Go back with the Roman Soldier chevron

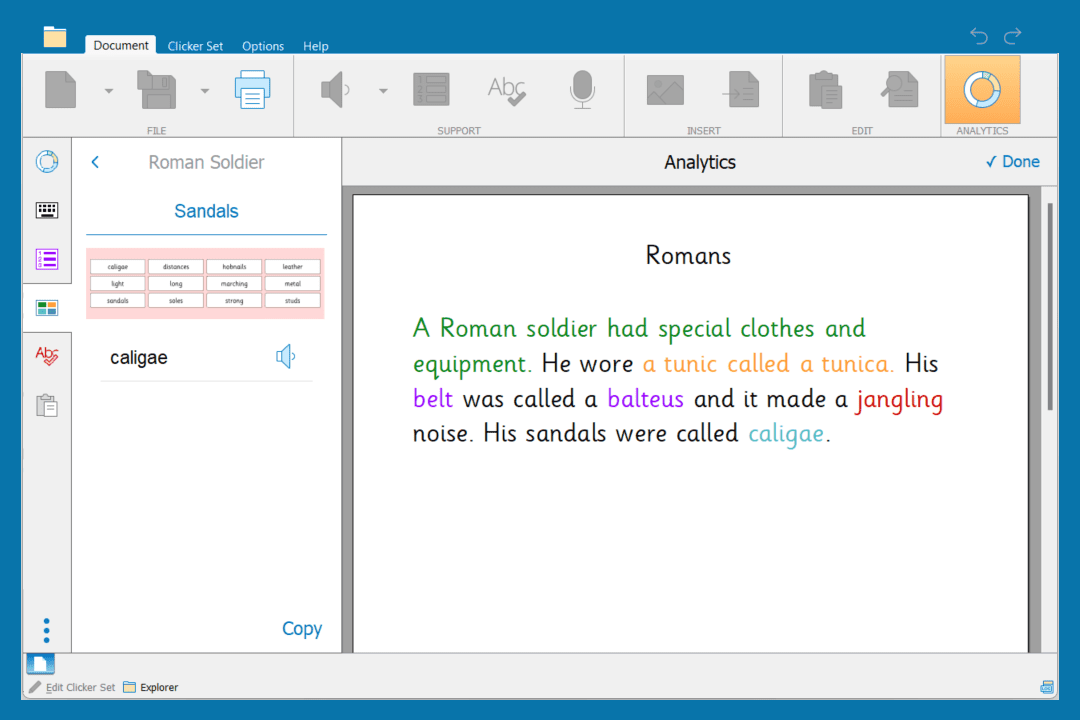point(95,162)
